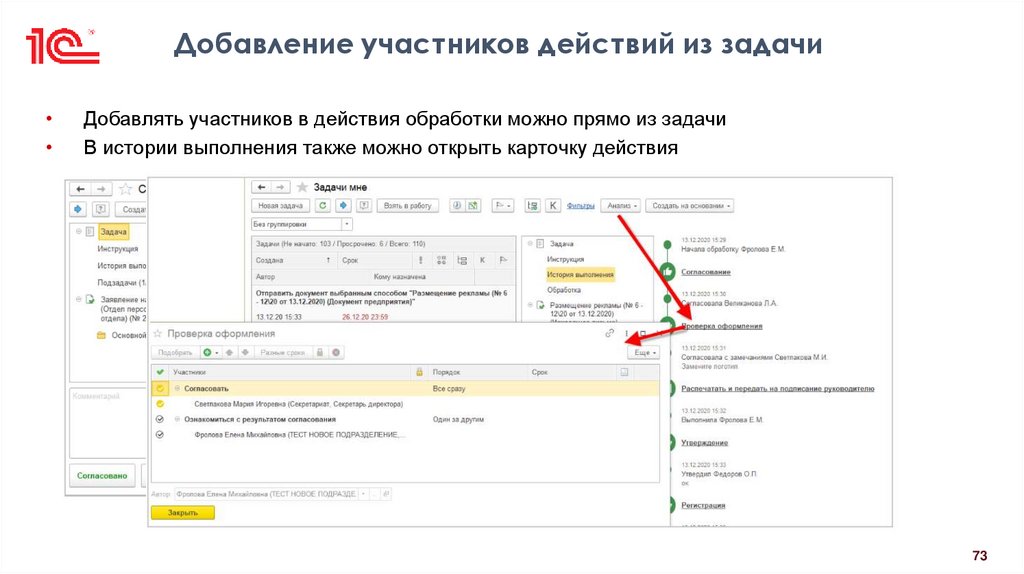
Task: Open the Анализ dropdown menu
Action: 621,206
